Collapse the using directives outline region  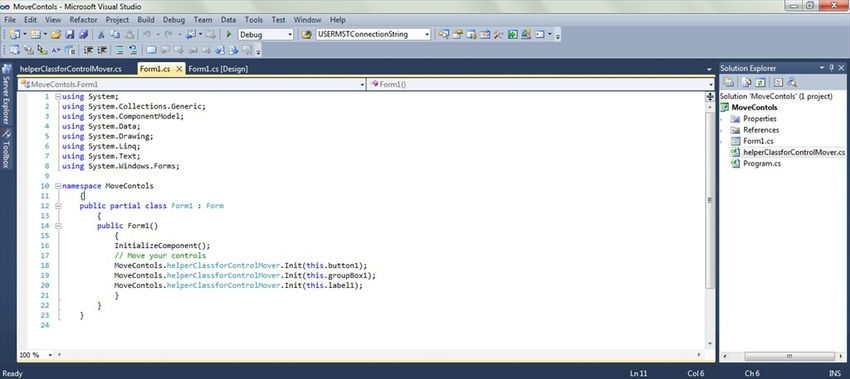pyautogui.click(x=58, y=97)
